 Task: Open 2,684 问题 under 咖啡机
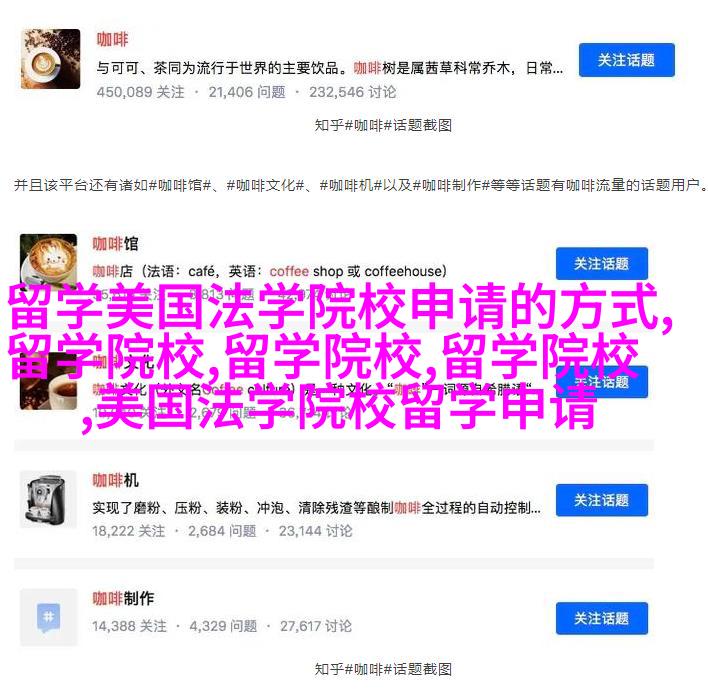222,531
